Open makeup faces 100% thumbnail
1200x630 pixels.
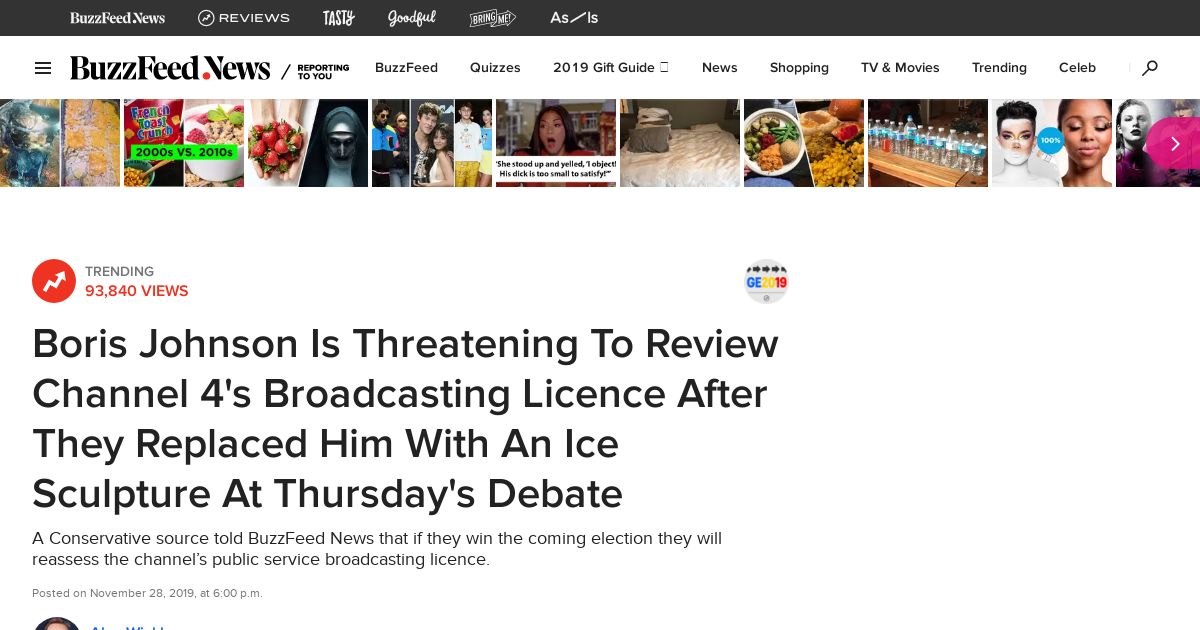pos(1052,143)
